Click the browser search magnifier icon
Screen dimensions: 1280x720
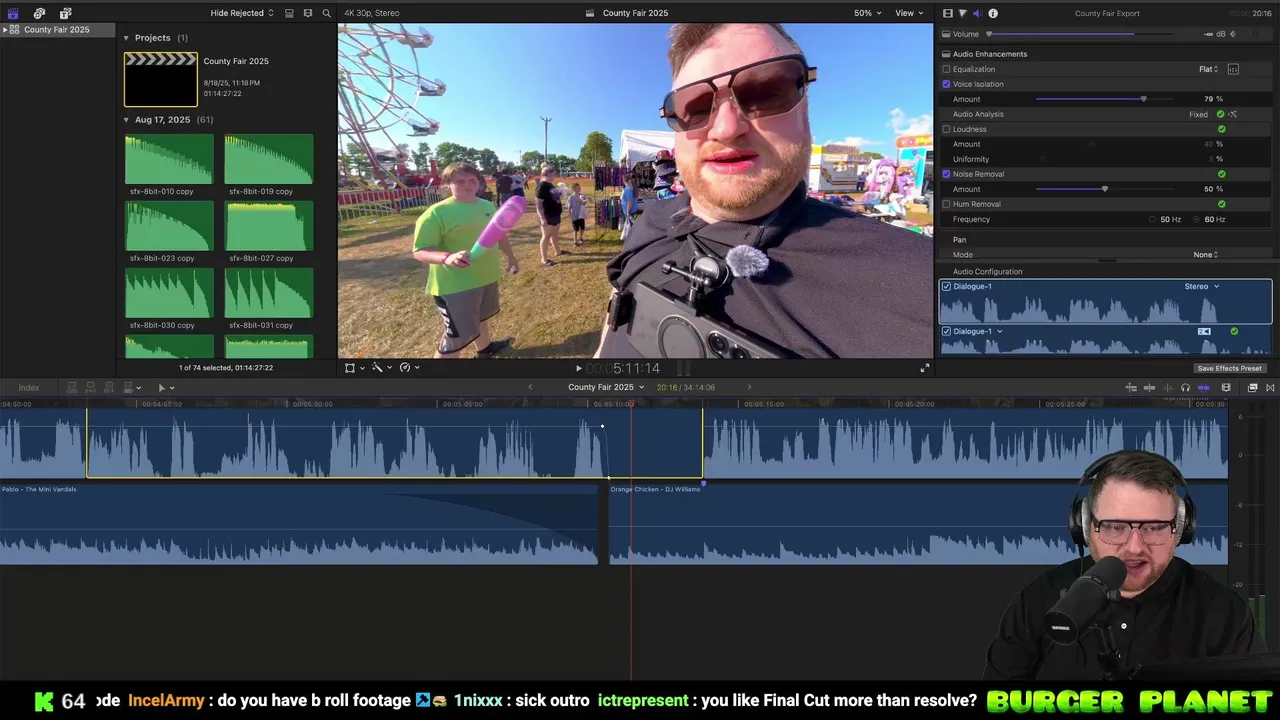pyautogui.click(x=326, y=13)
